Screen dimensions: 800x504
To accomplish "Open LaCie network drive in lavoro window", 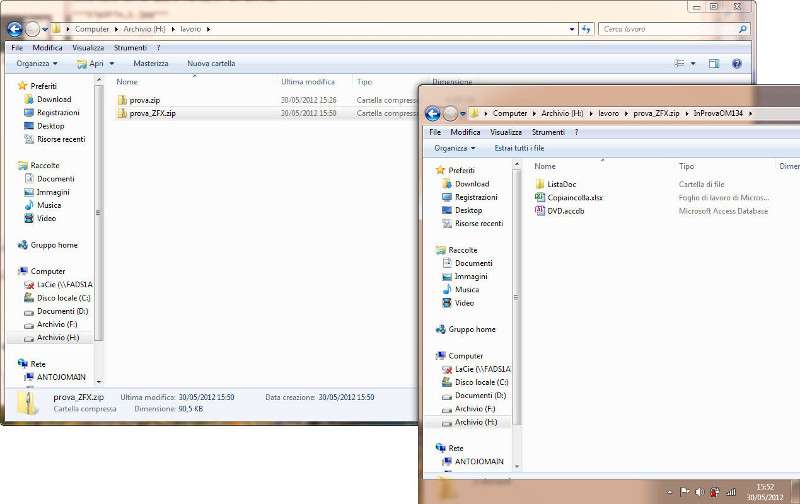I will (59, 285).
